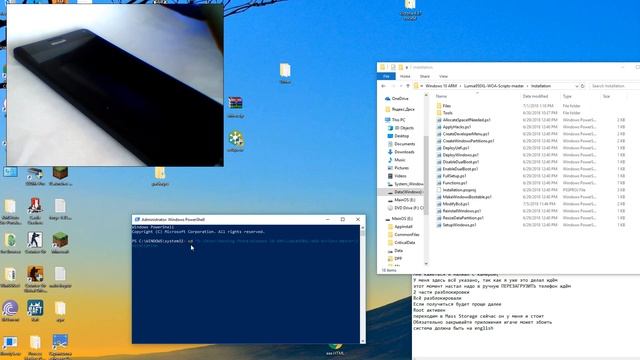Click the Downloads arrow icon in navigation pane
The image size is (640, 360).
390,152
